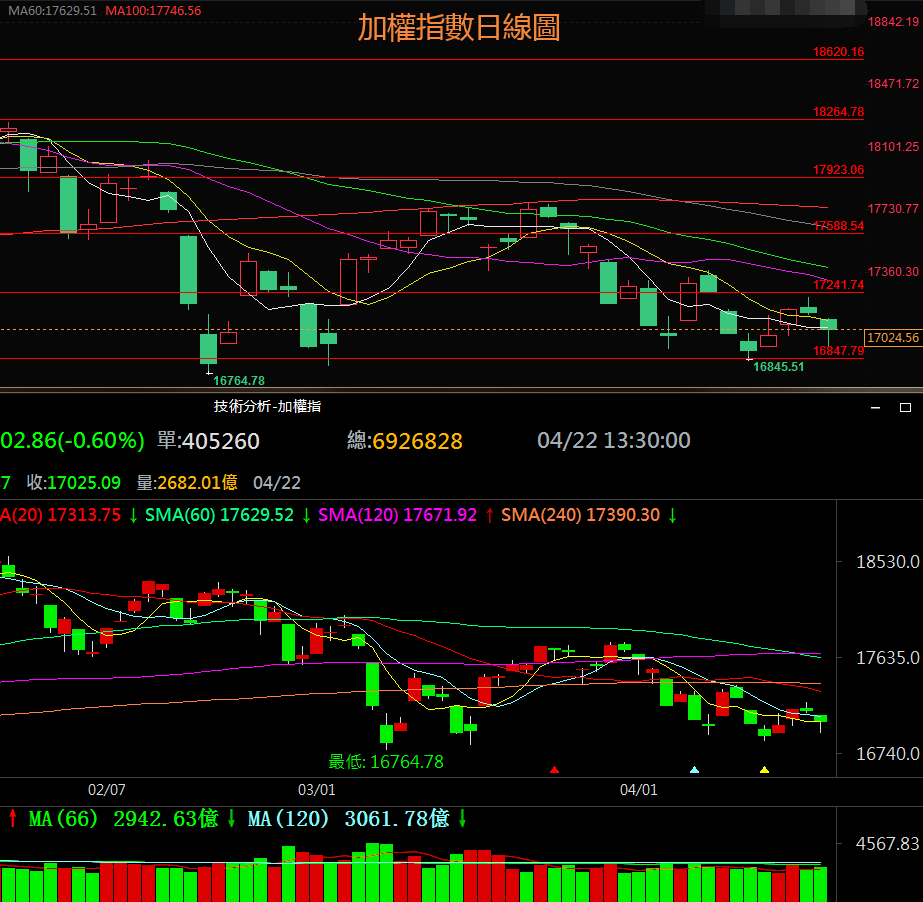
Task: Click the 03/01 date label on axis
Action: [316, 789]
